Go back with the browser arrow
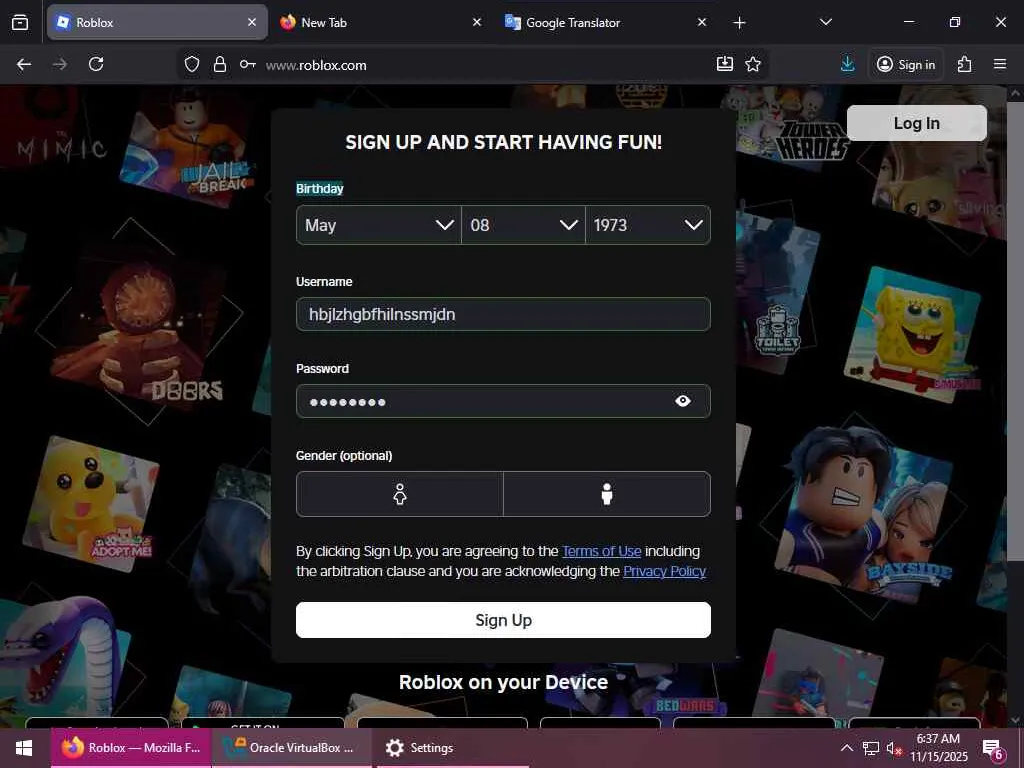Image resolution: width=1024 pixels, height=768 pixels. tap(24, 64)
